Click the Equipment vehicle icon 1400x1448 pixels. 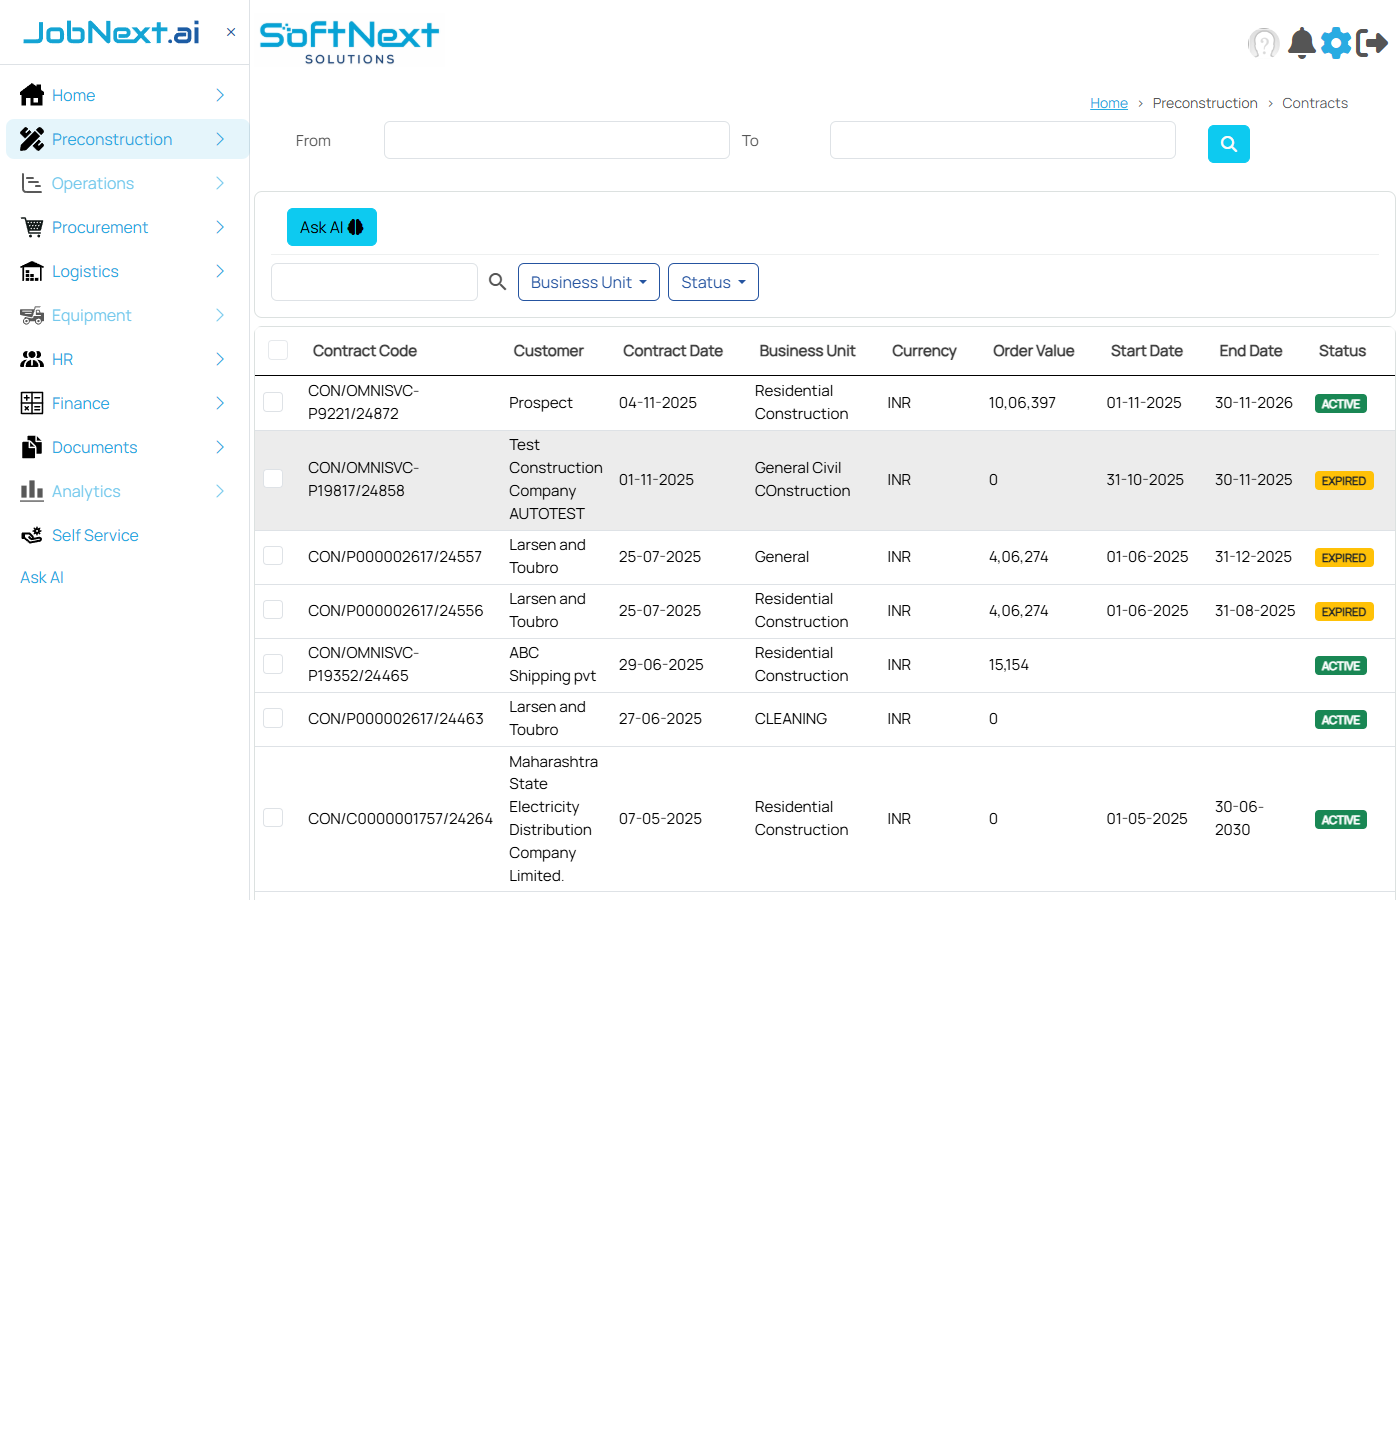point(31,315)
